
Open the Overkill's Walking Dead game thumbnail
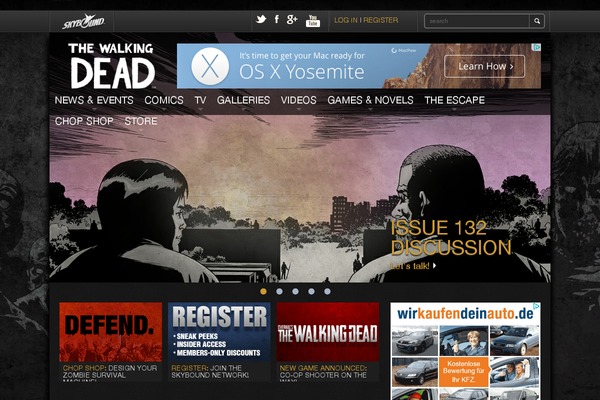click(328, 332)
